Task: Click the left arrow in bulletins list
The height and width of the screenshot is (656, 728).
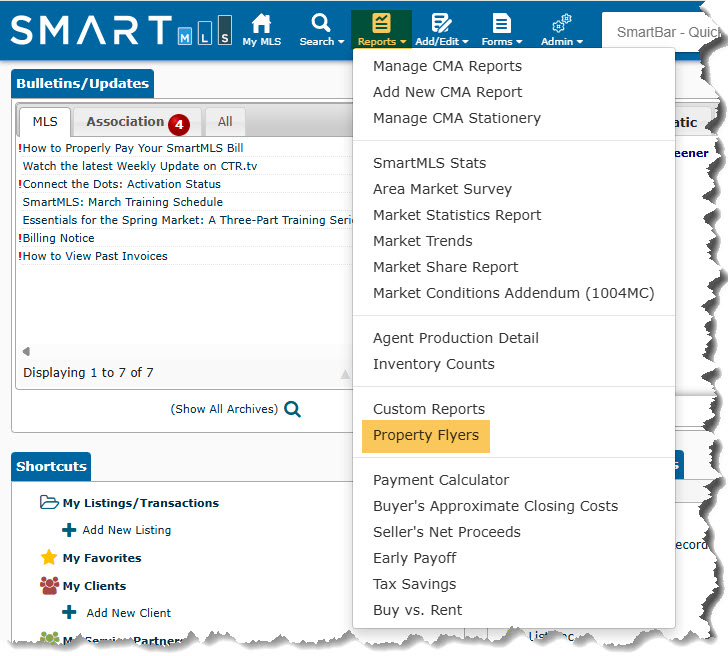Action: [x=26, y=351]
